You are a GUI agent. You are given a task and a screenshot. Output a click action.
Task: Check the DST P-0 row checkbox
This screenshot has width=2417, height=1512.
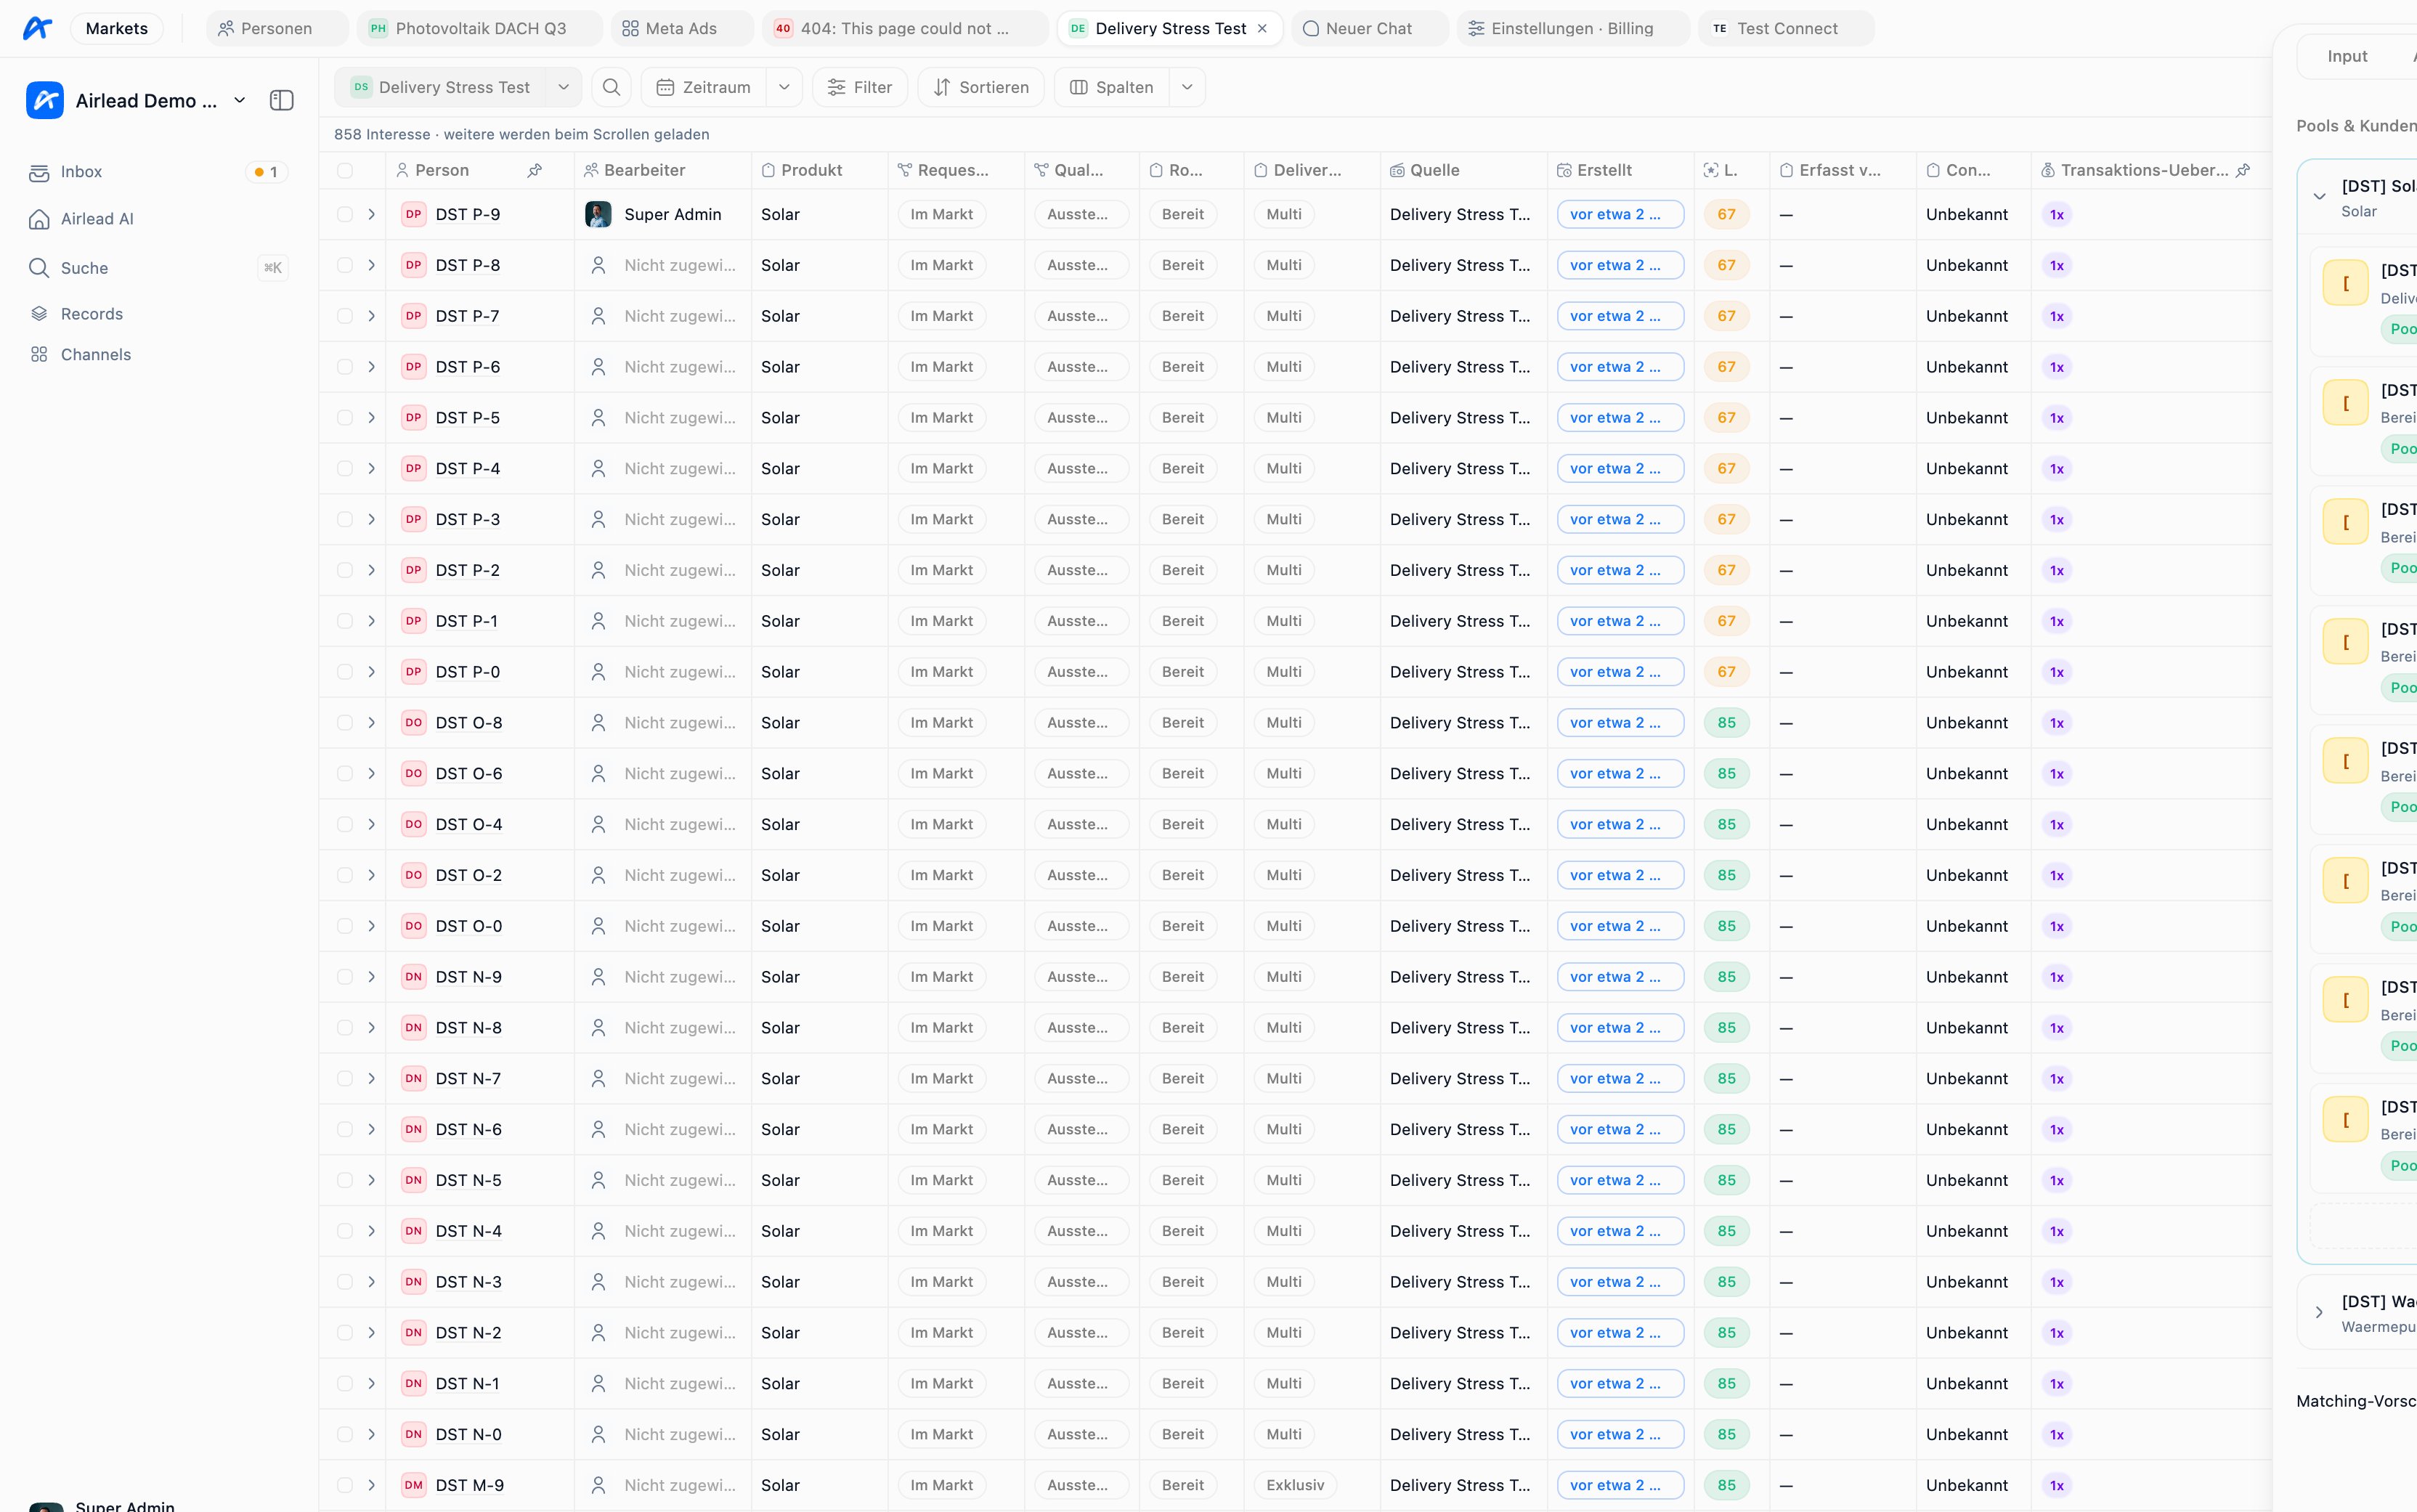(345, 672)
